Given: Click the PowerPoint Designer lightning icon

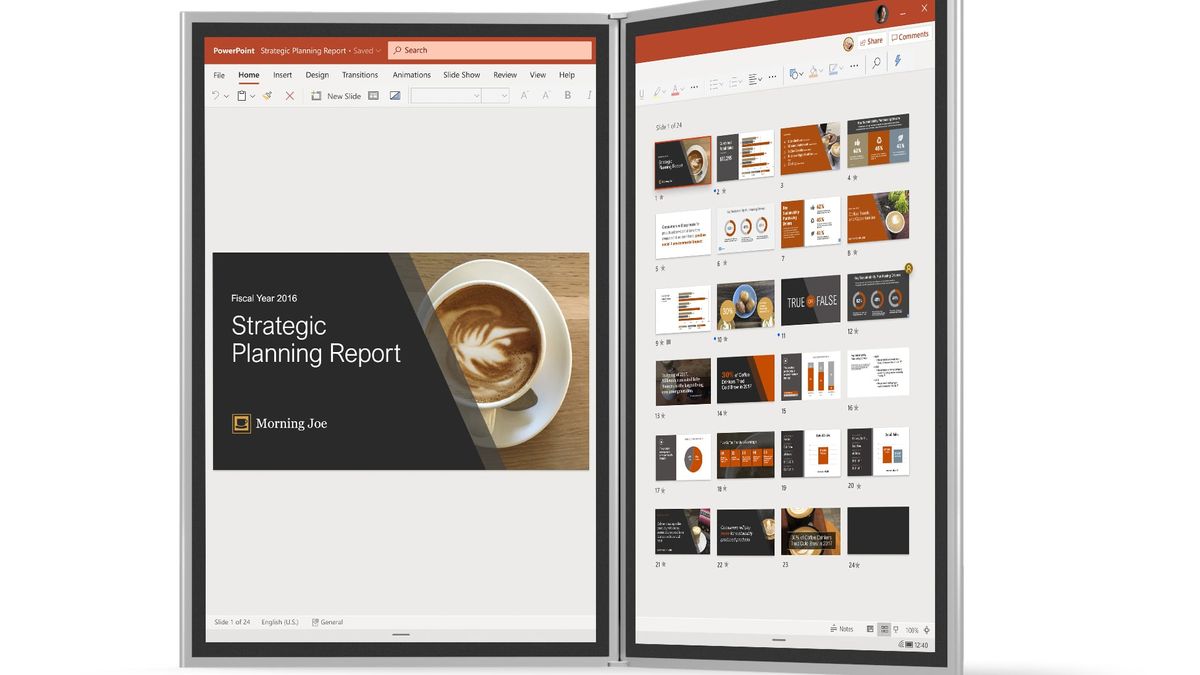Looking at the screenshot, I should tap(897, 61).
